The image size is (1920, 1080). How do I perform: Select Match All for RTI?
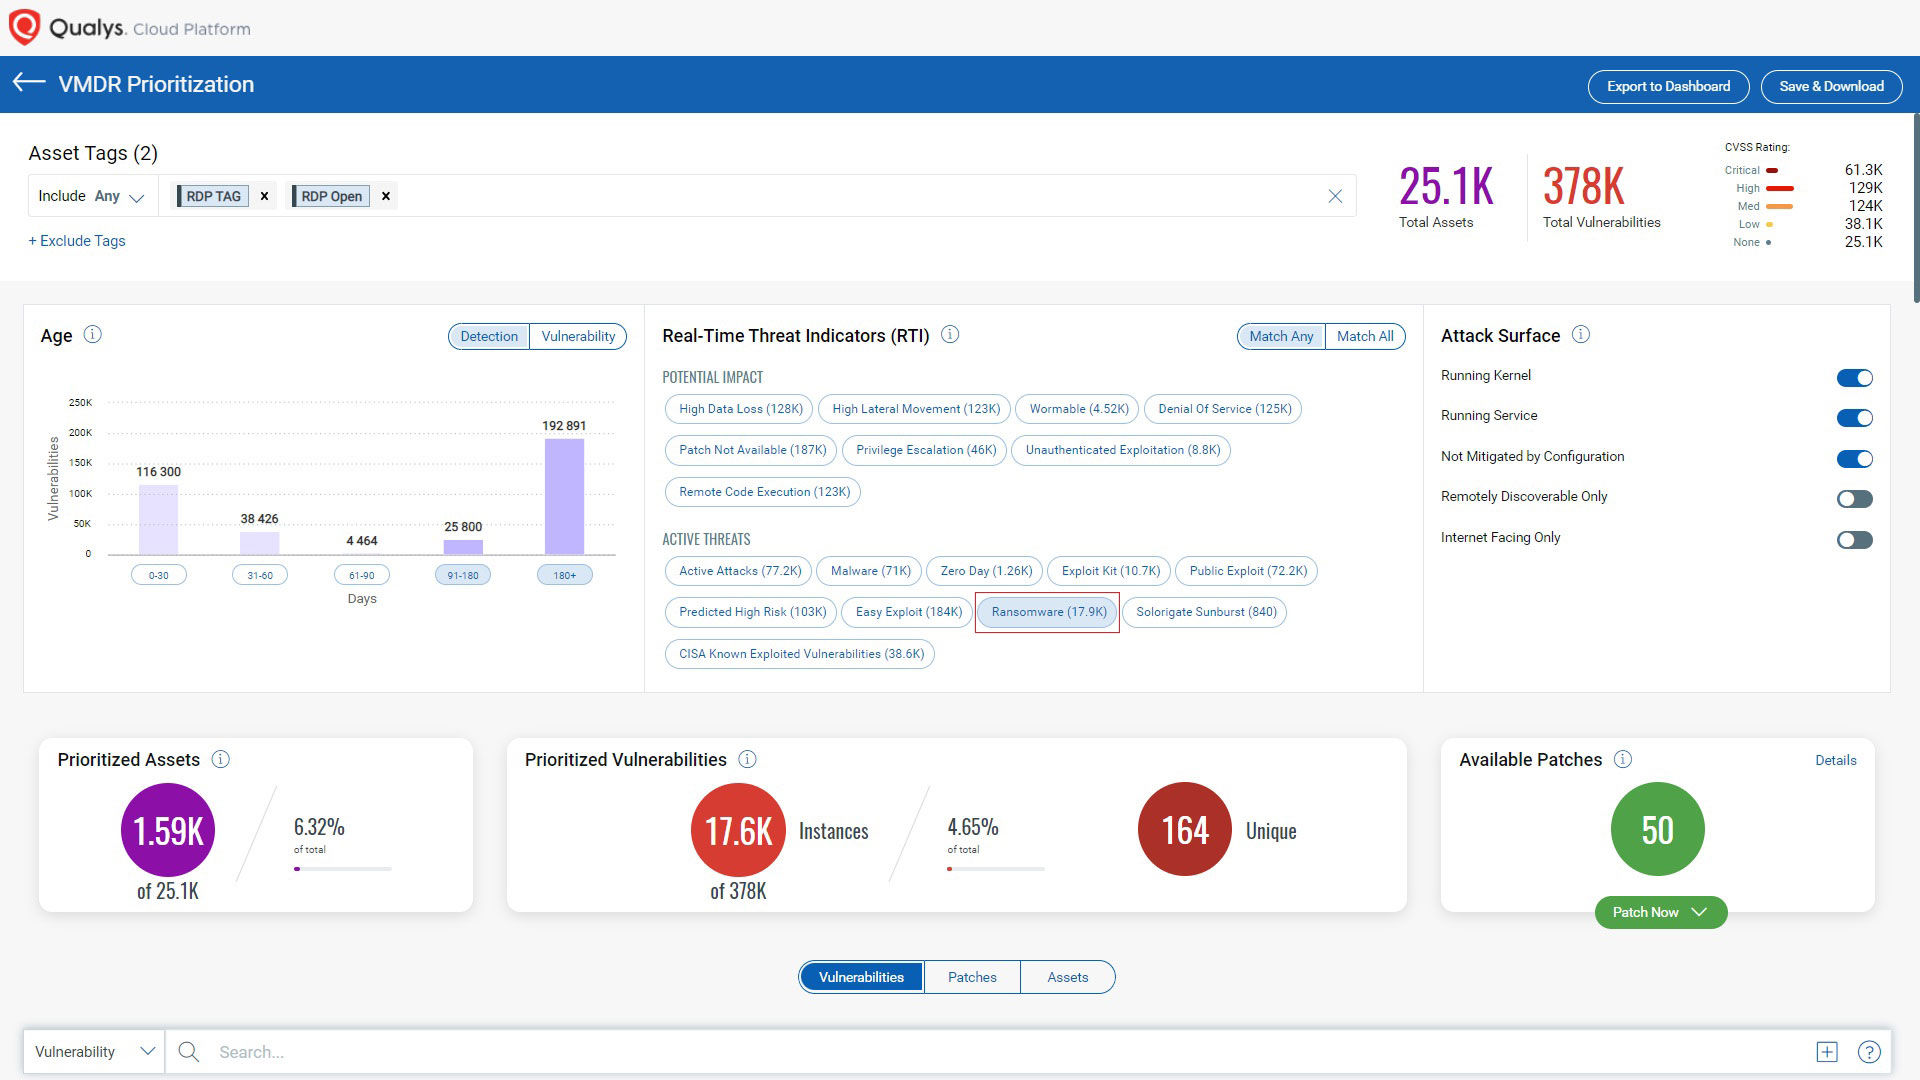(x=1365, y=336)
